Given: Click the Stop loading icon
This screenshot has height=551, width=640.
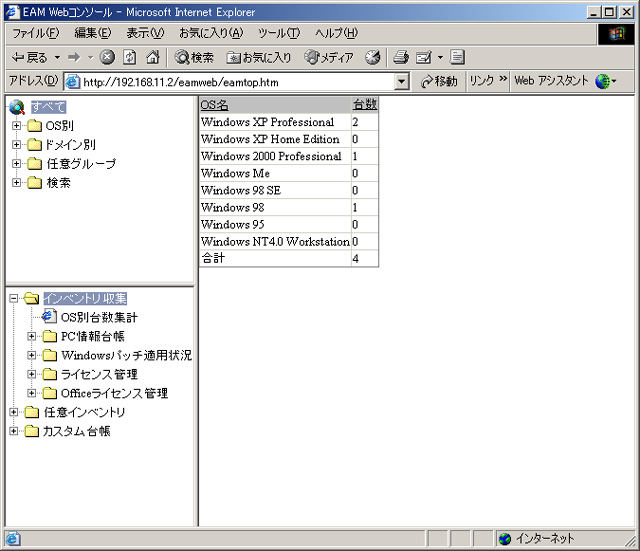Looking at the screenshot, I should (107, 58).
